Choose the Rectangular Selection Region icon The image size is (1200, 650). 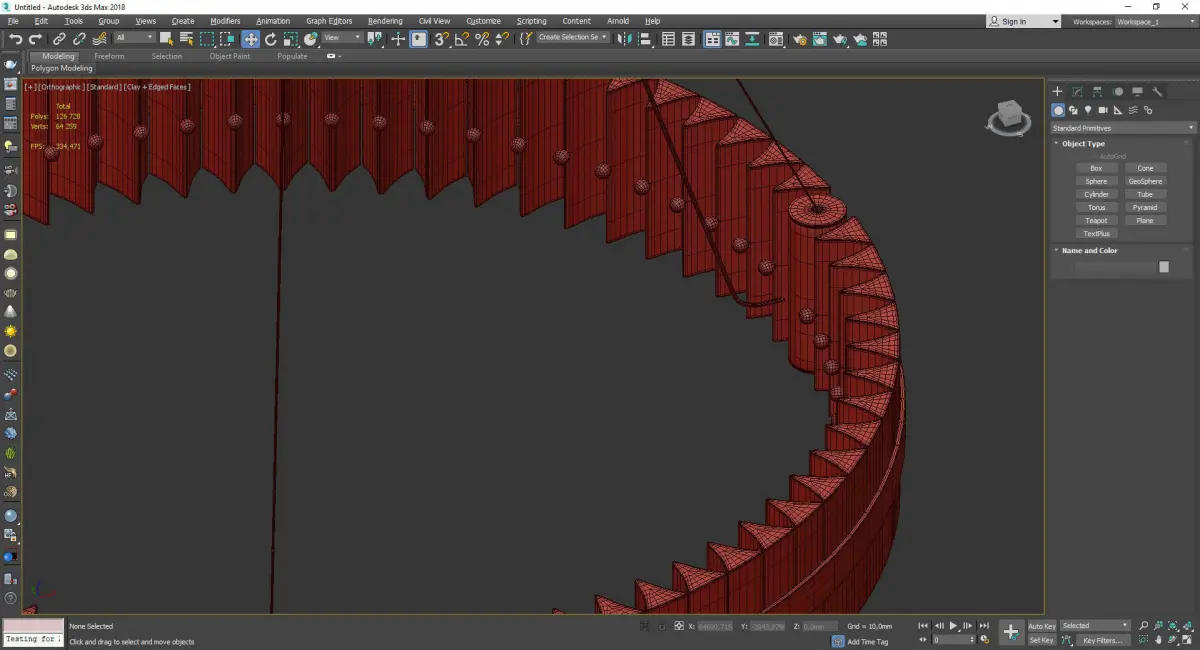207,39
